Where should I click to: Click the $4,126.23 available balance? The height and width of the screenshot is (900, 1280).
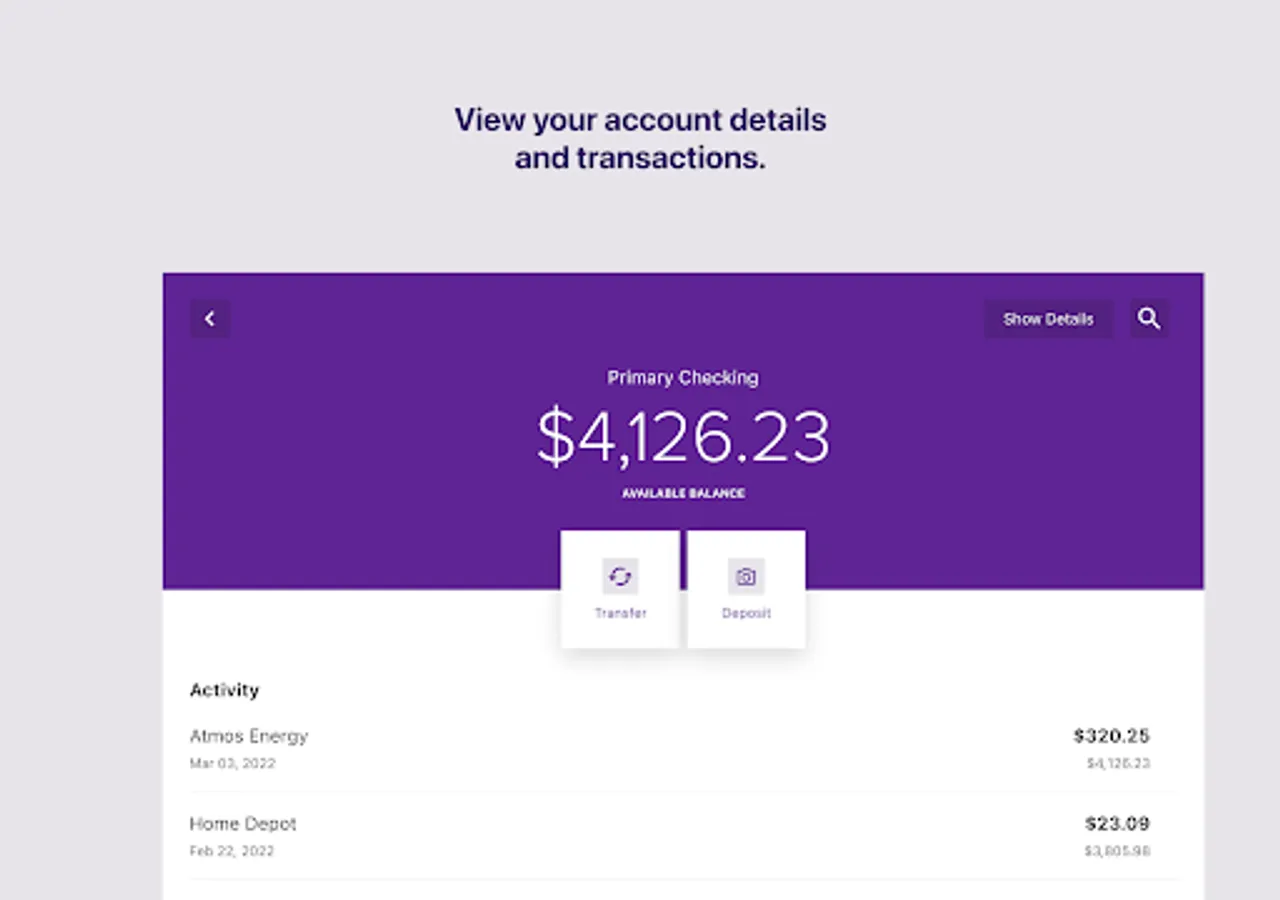(683, 435)
